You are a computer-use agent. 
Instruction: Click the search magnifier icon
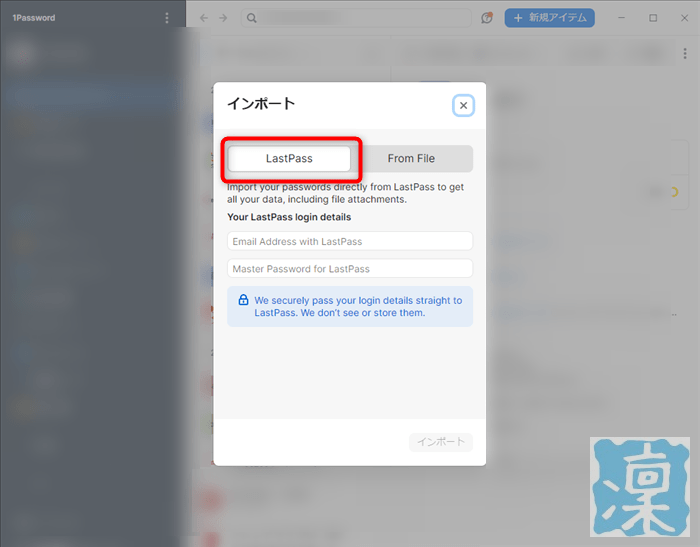coord(252,18)
